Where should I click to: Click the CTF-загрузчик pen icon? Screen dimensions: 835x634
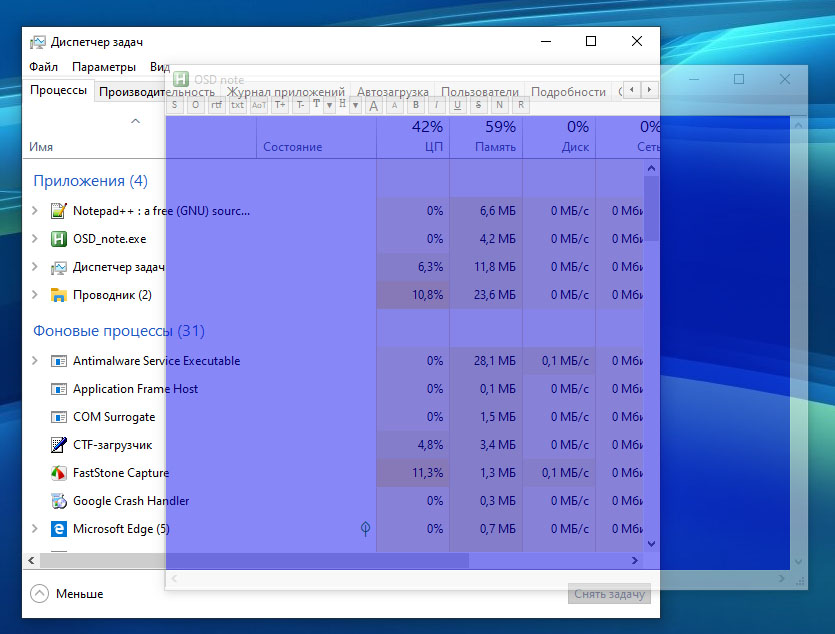59,444
